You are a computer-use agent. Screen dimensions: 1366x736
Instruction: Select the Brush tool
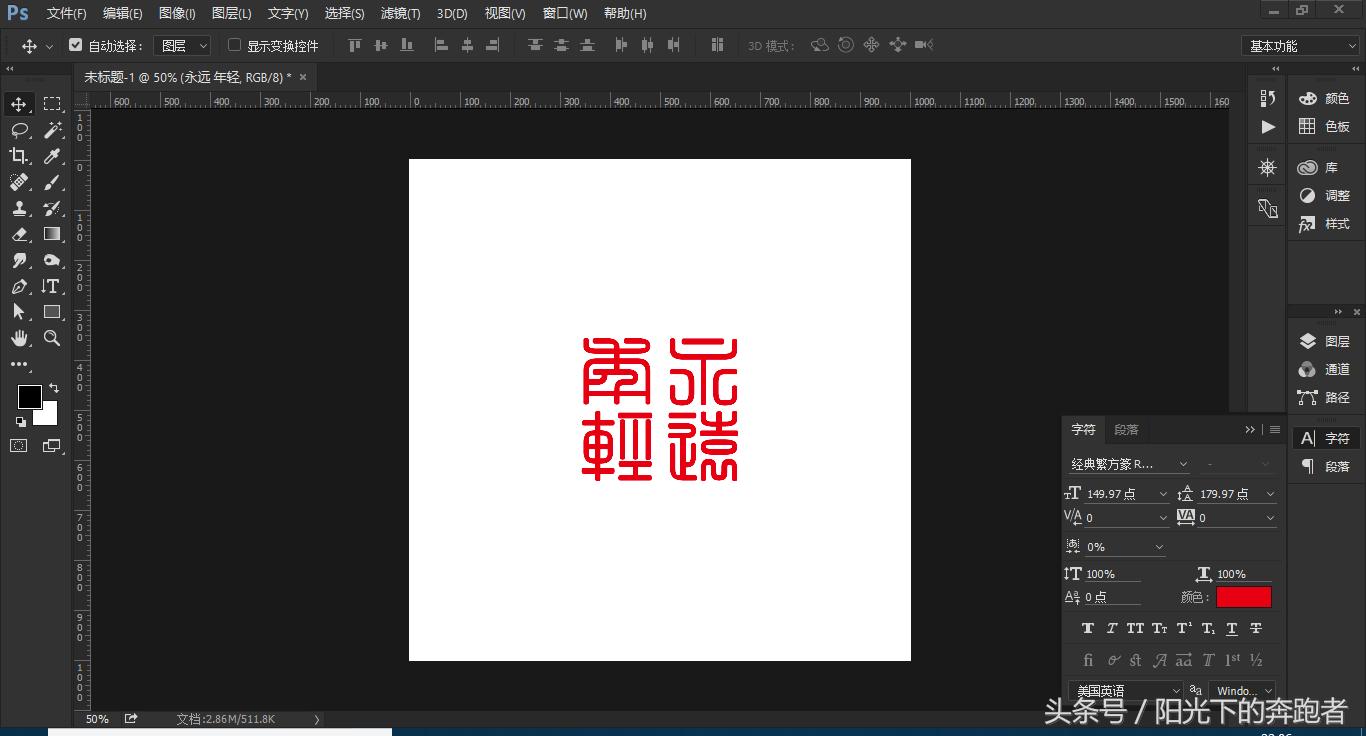tap(52, 182)
